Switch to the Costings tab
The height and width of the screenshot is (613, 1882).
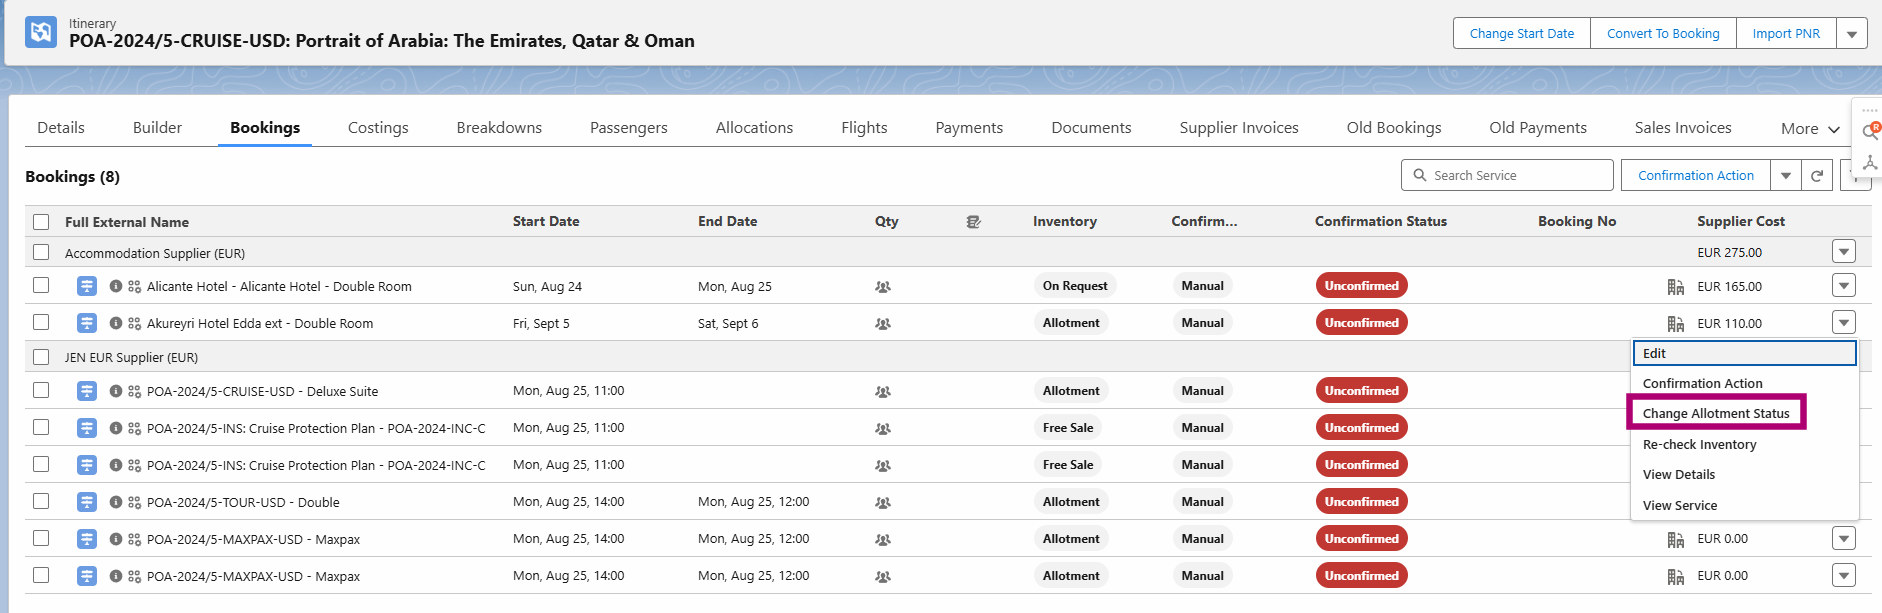coord(378,128)
